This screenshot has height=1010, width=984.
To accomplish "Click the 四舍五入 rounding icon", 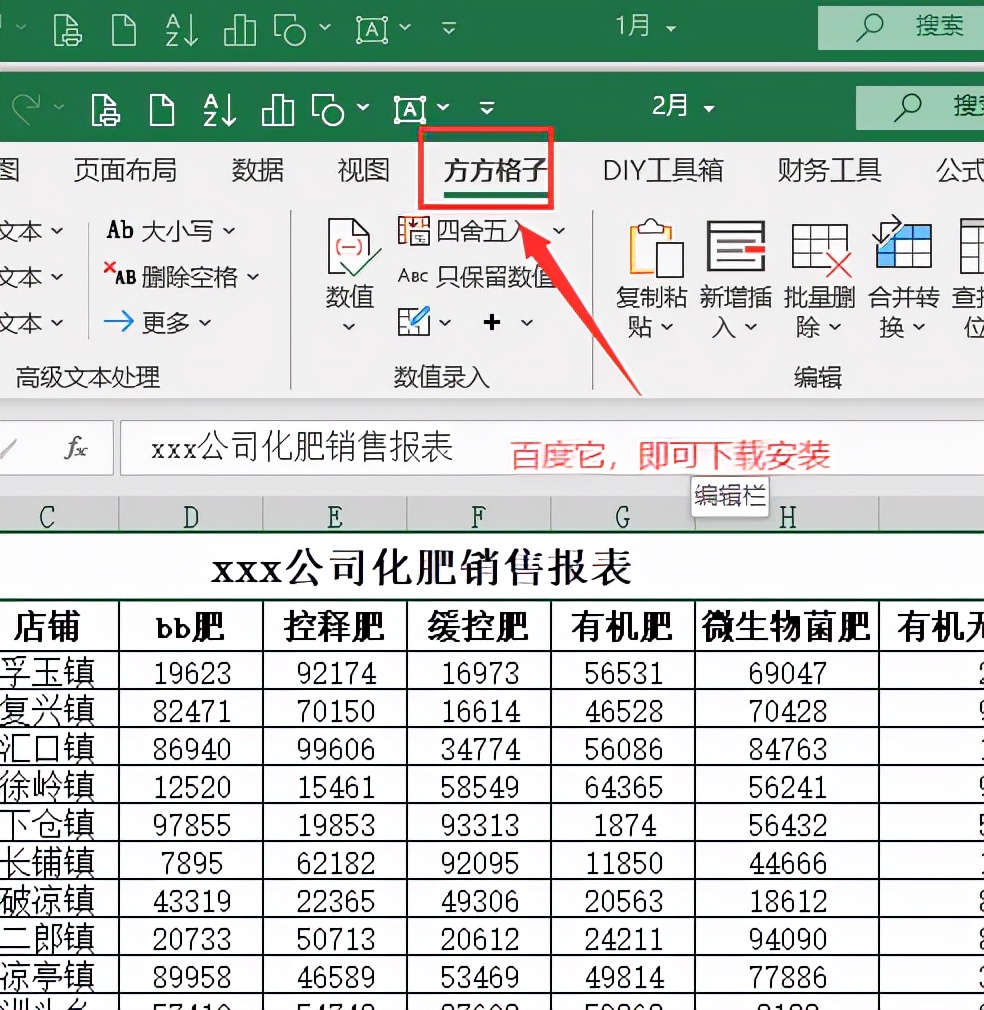I will (413, 231).
